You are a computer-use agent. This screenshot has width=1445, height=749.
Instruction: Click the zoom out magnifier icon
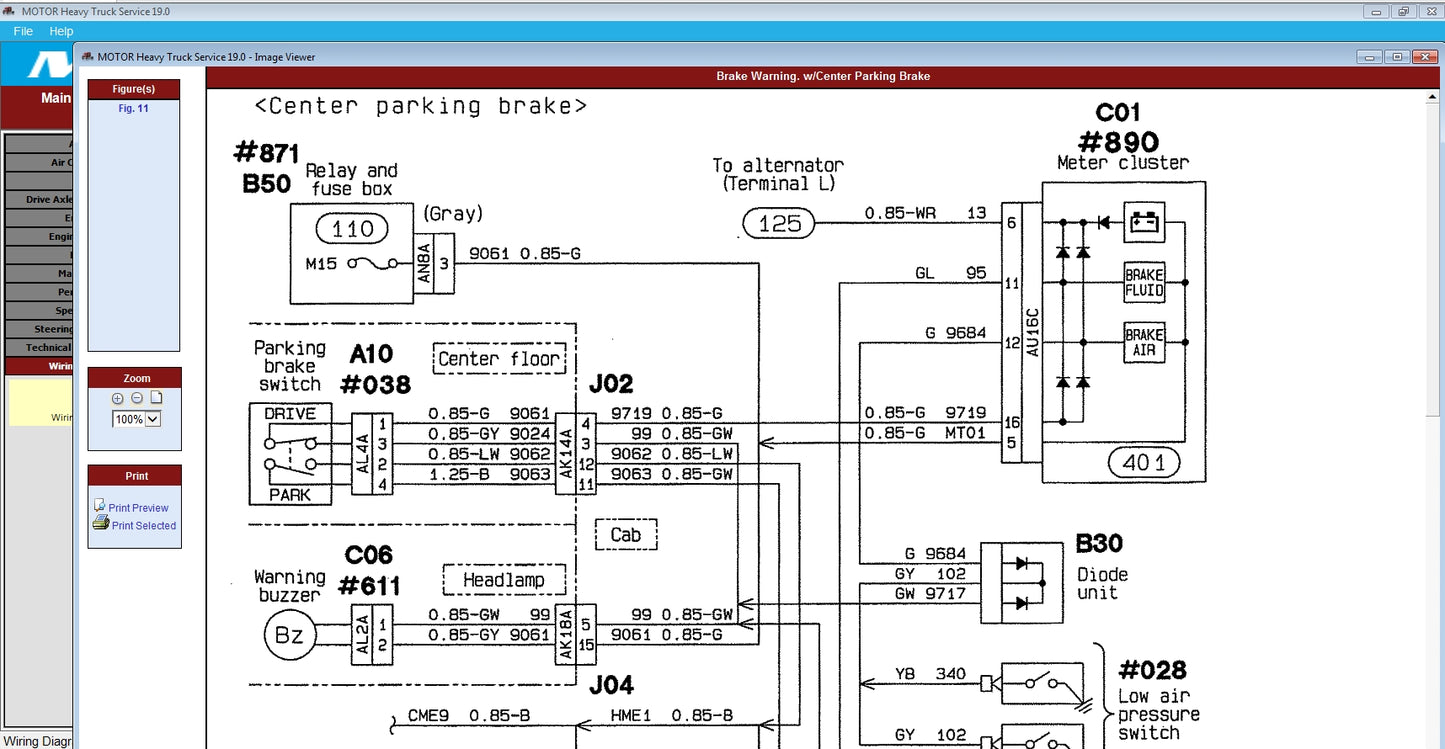(x=137, y=398)
